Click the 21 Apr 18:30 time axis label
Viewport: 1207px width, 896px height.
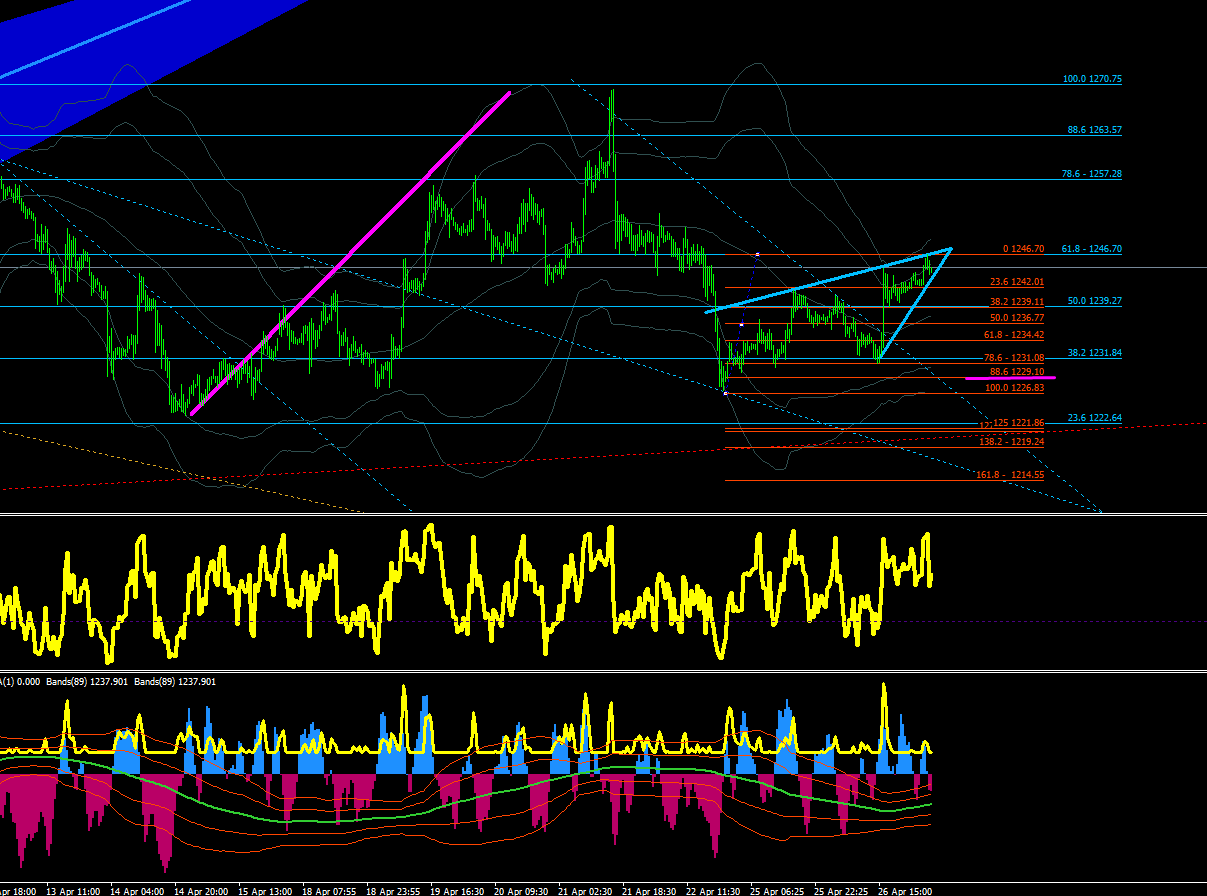click(650, 890)
